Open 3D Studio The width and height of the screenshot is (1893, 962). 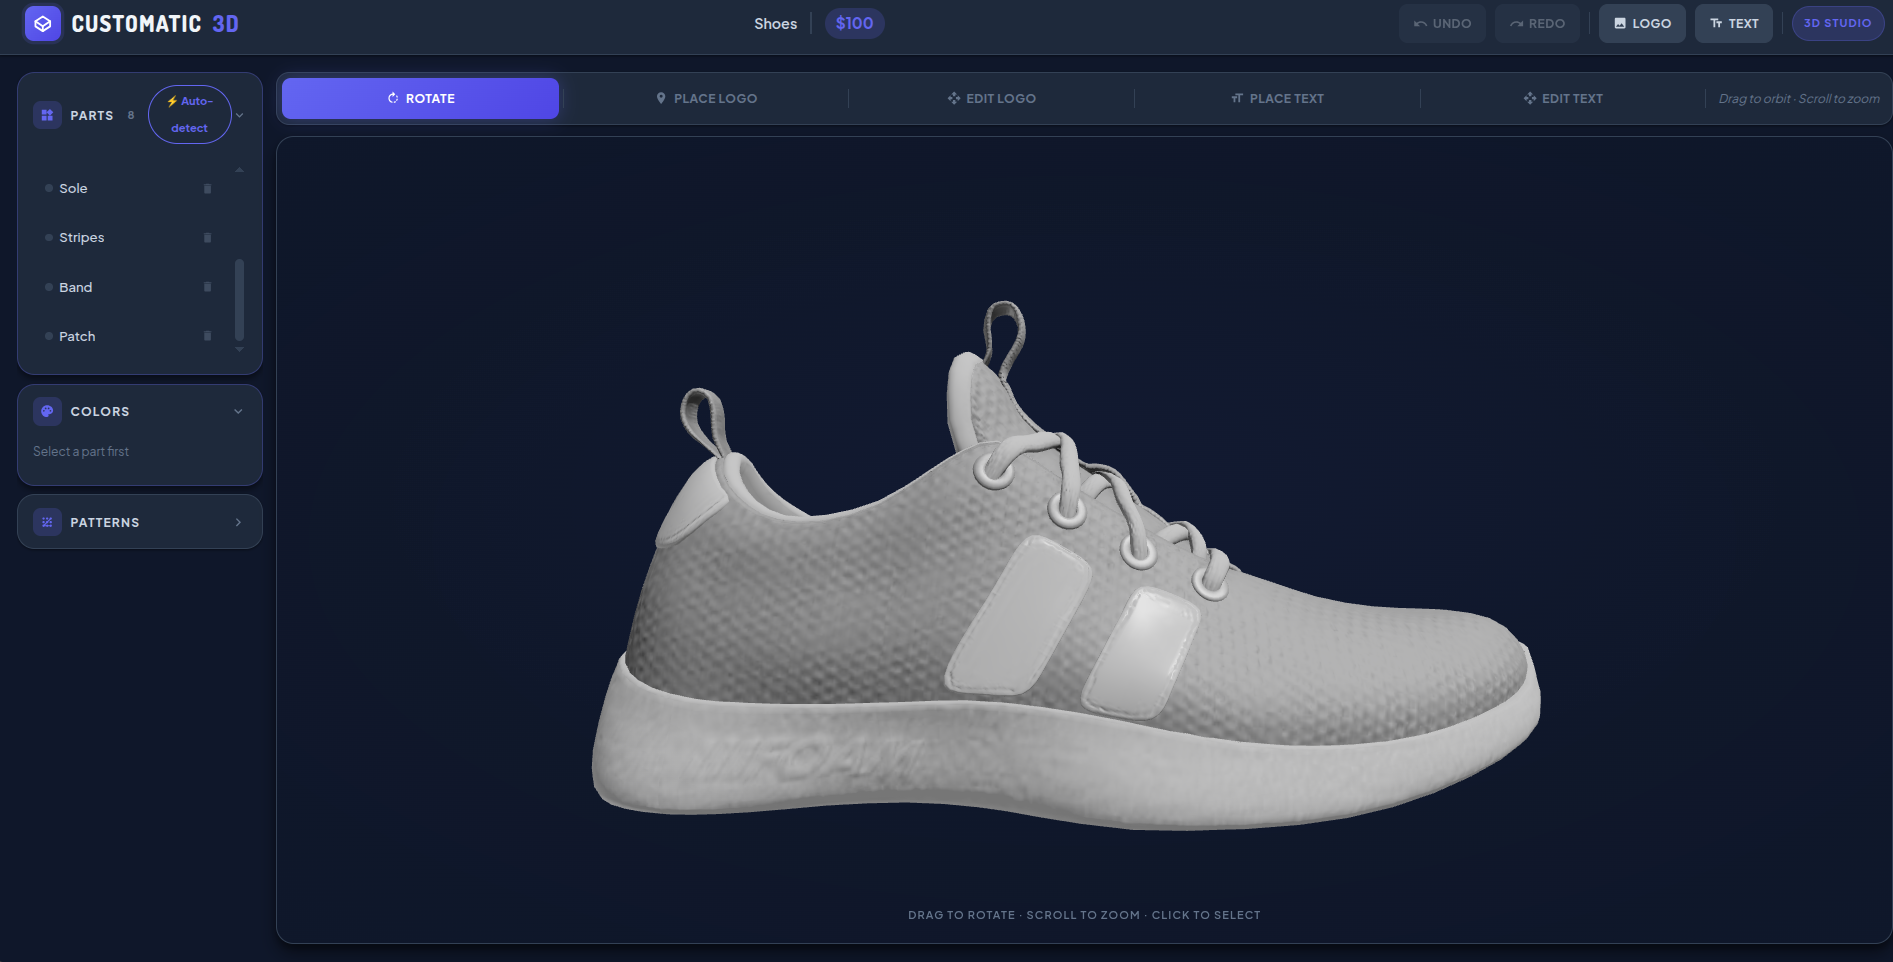(x=1837, y=23)
